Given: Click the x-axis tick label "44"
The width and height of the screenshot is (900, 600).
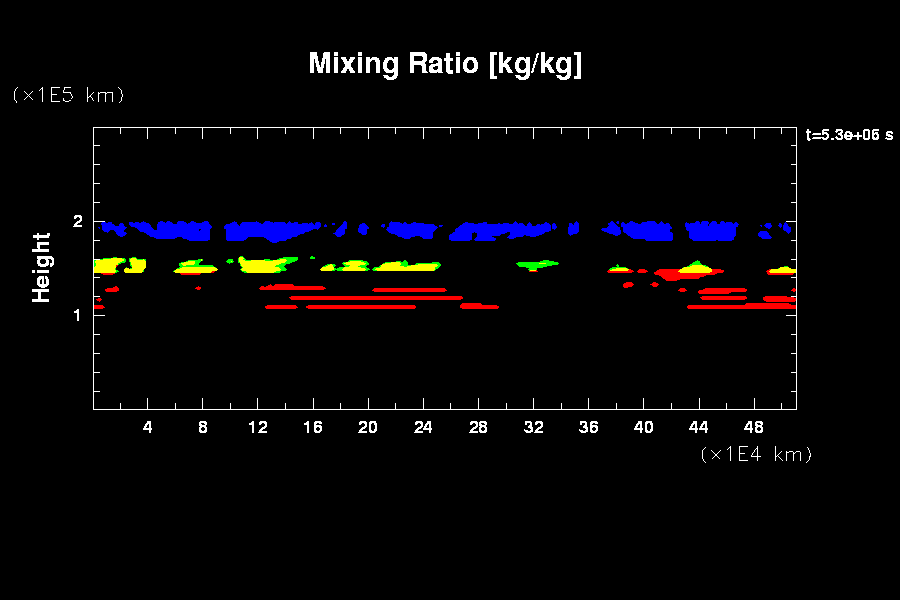Looking at the screenshot, I should coord(698,428).
